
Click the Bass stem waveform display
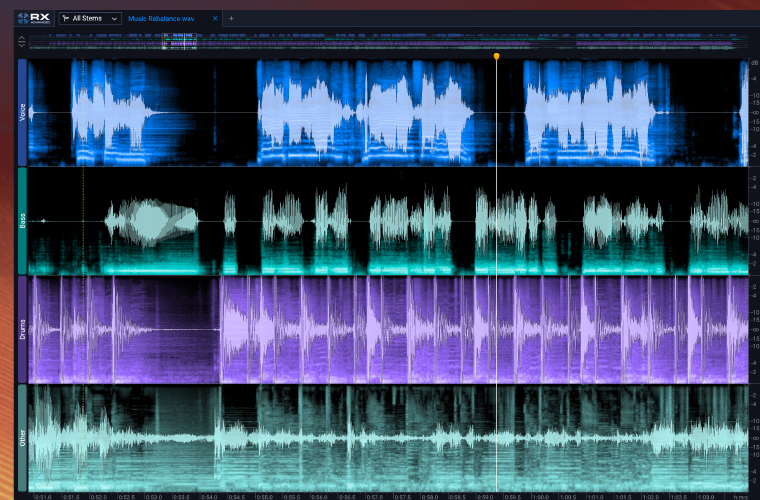(380, 221)
